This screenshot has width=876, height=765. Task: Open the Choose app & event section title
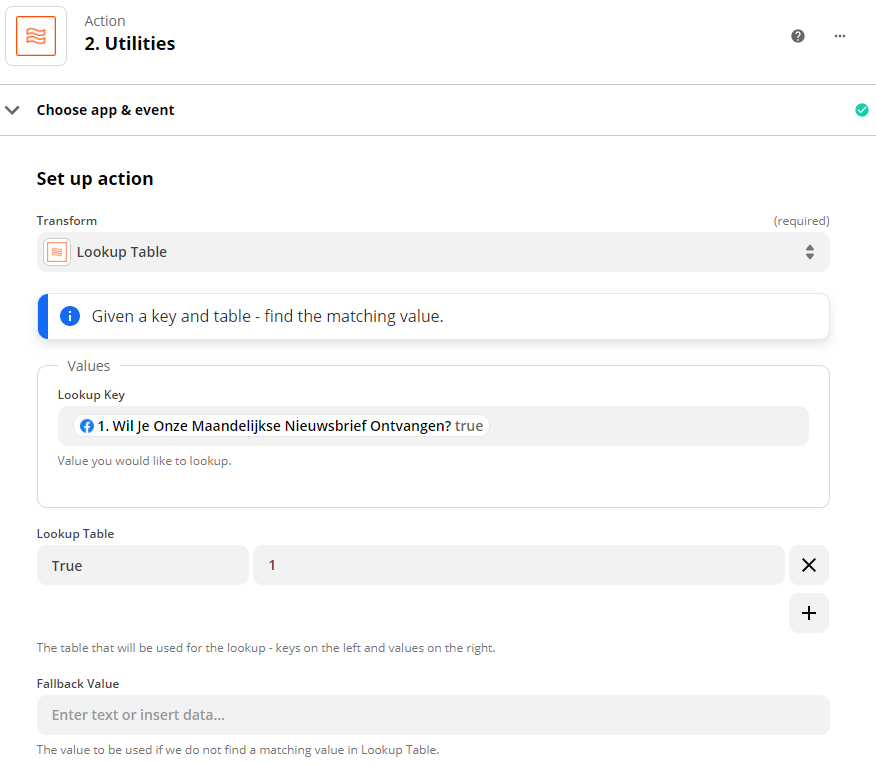[105, 110]
